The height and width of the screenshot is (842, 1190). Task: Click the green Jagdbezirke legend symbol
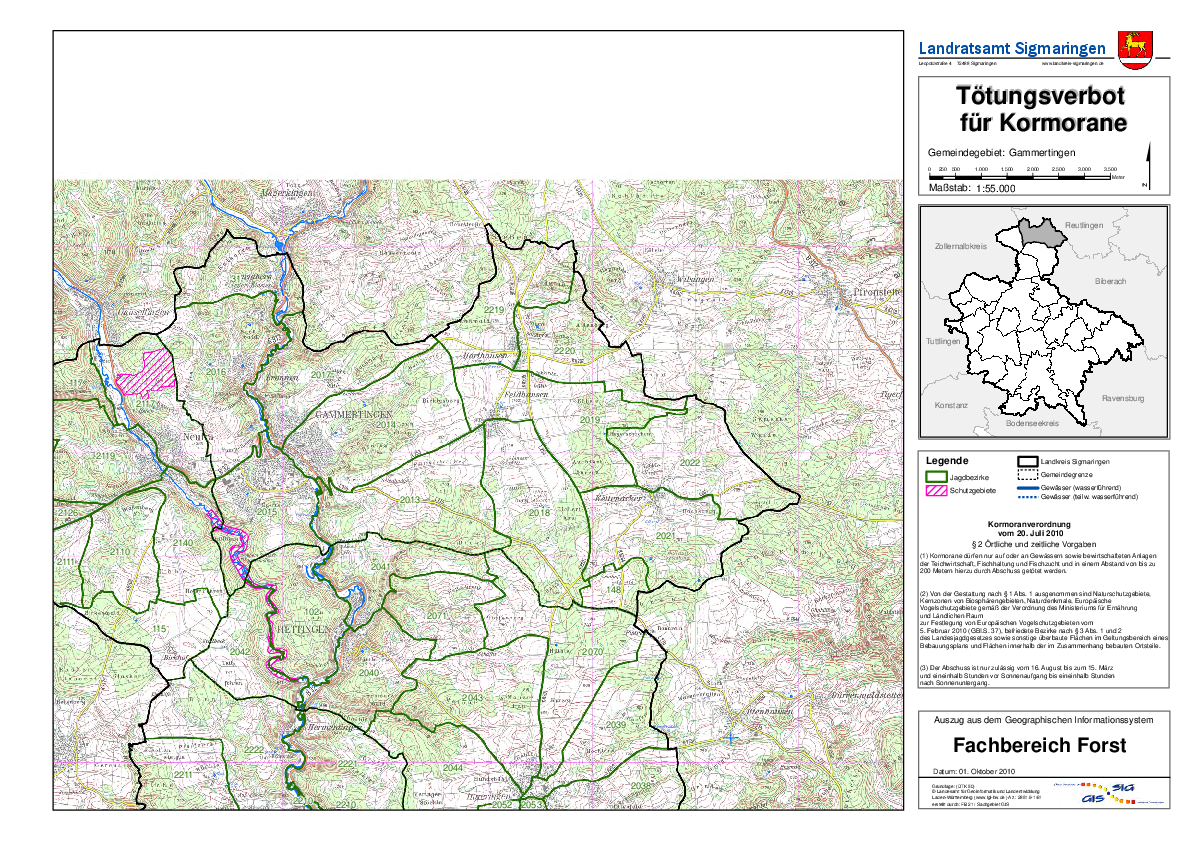(x=936, y=478)
